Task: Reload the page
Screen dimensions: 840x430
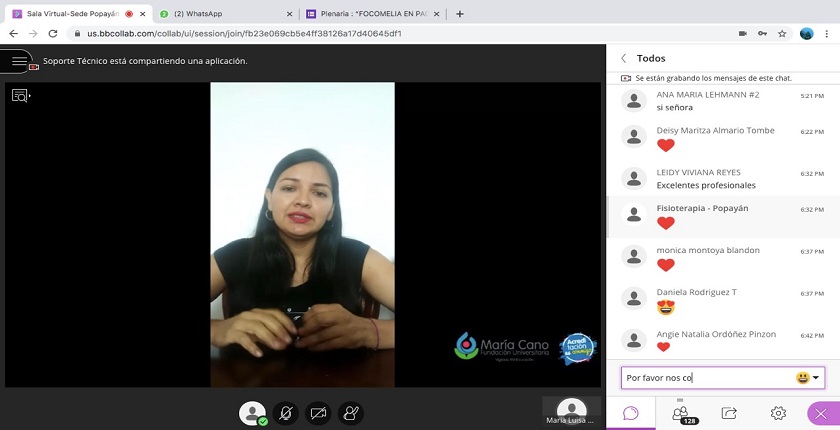Action: 52,33
